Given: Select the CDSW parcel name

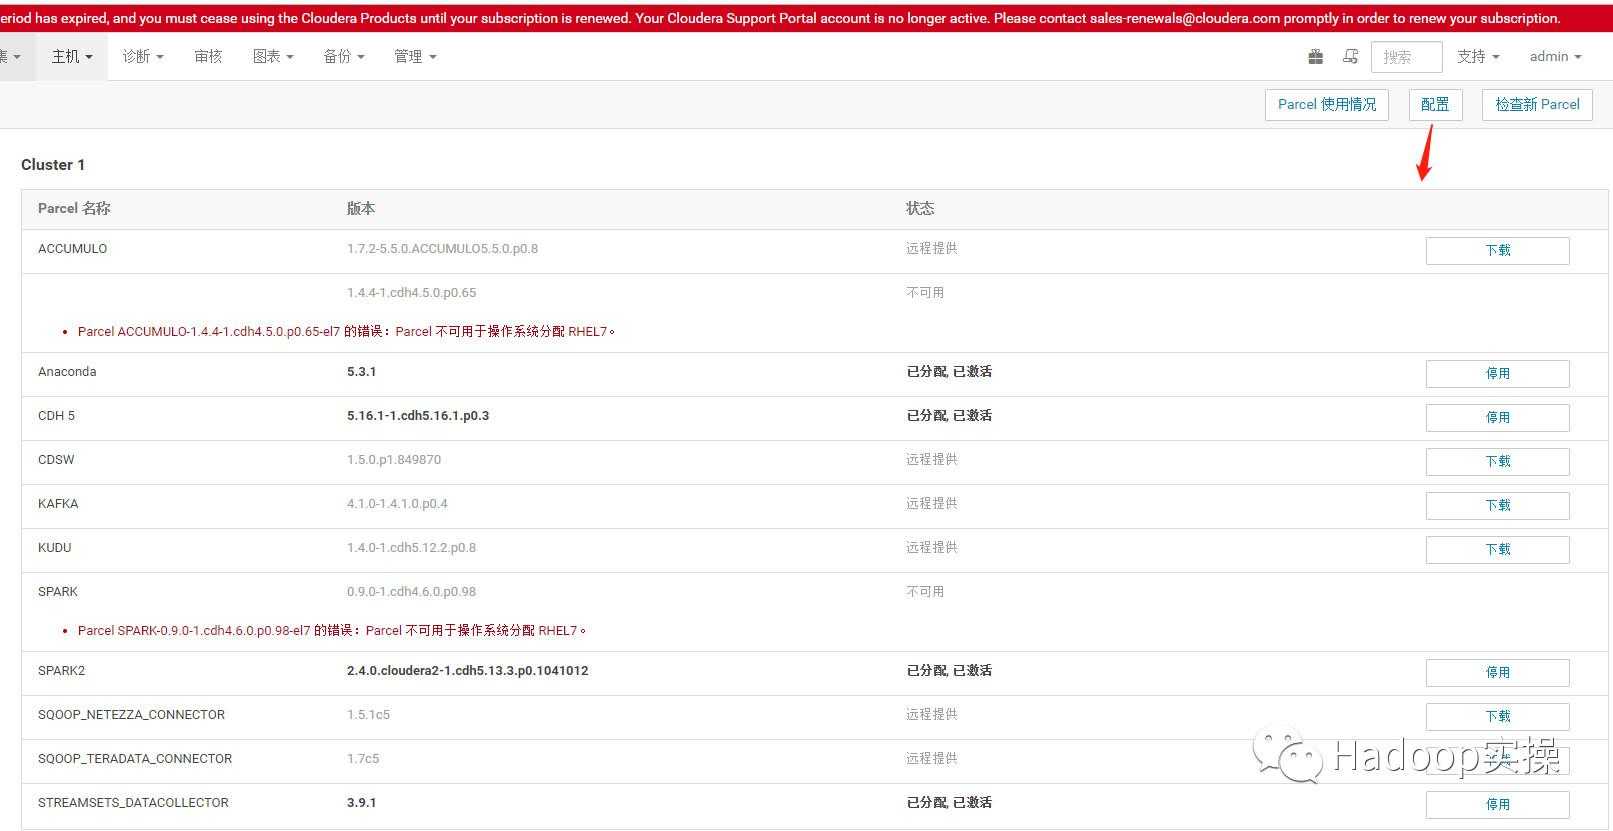Looking at the screenshot, I should [x=56, y=459].
